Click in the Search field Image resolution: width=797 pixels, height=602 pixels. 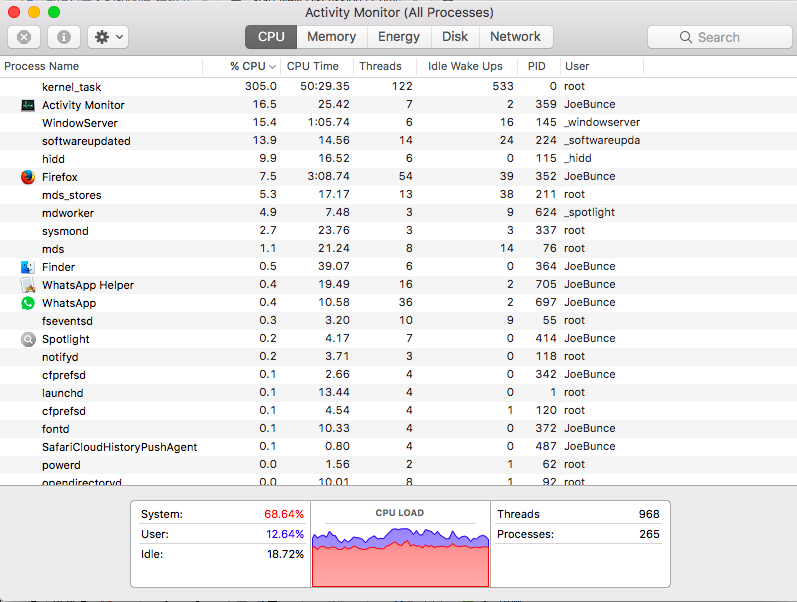coord(719,37)
